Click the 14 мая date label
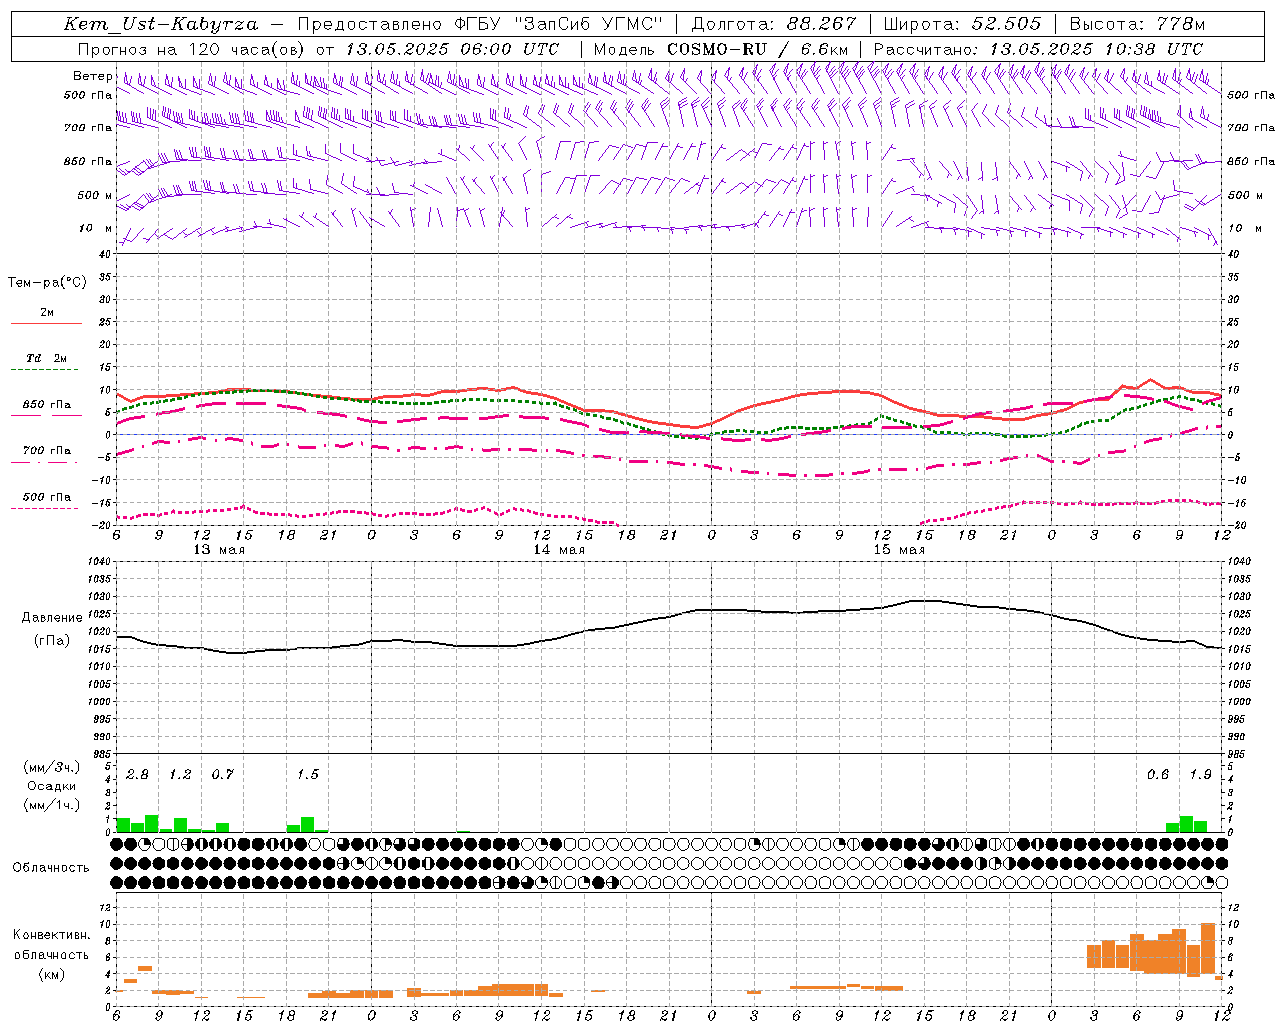The height and width of the screenshot is (1024, 1280). (x=559, y=550)
